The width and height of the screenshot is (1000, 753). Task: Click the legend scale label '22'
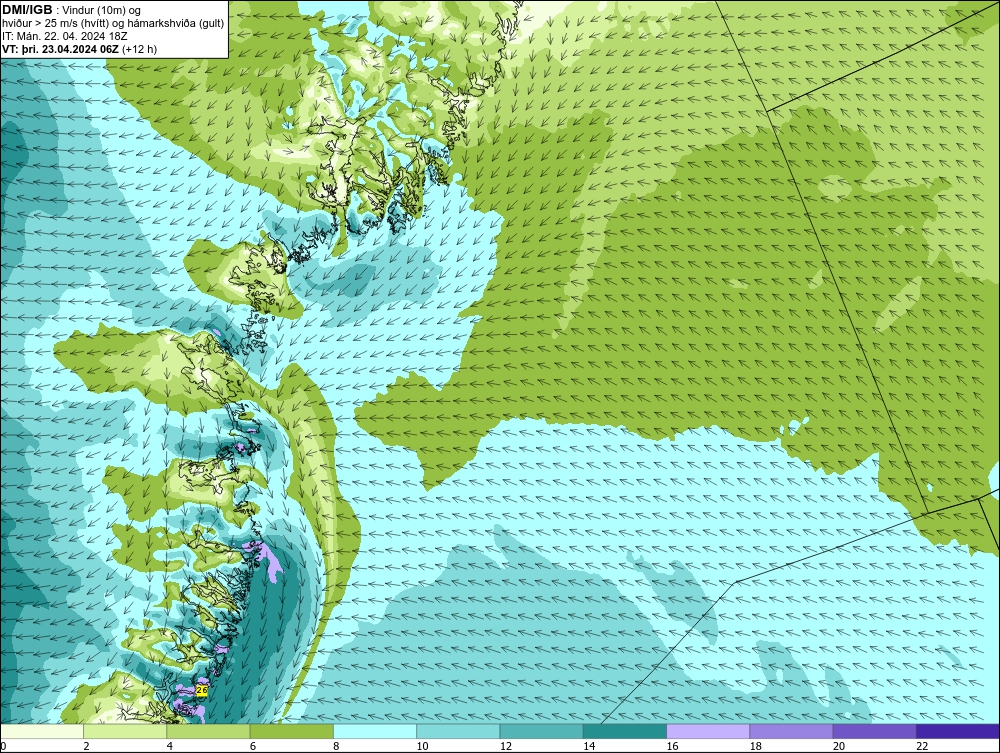(x=922, y=746)
